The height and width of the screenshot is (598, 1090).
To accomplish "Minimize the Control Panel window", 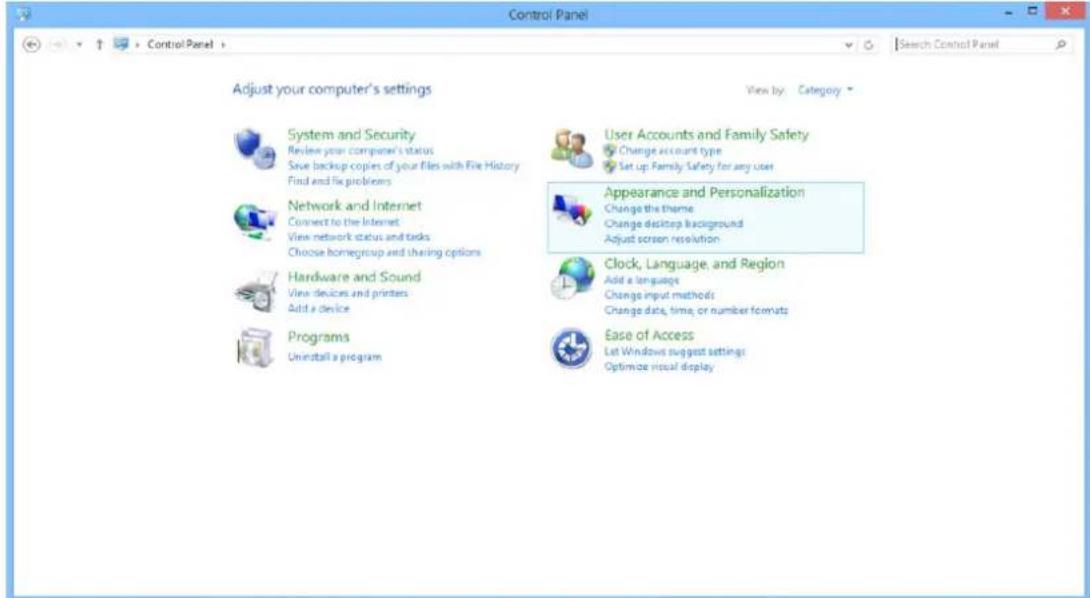I will 1009,13.
